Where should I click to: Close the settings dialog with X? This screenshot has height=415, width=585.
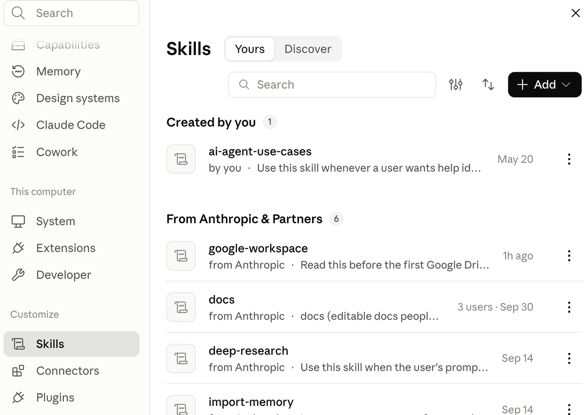[575, 13]
